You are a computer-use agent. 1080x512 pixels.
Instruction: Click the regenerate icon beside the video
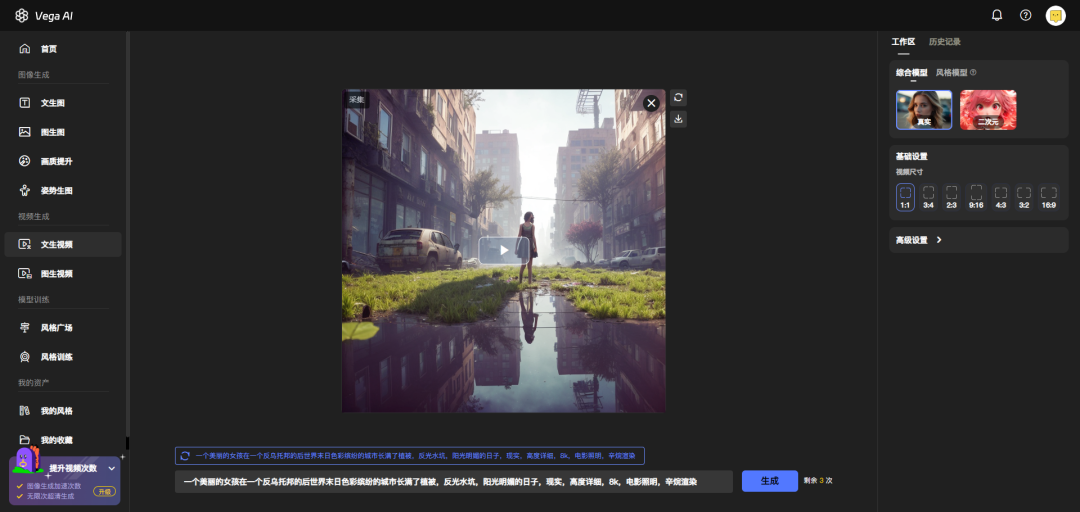(679, 97)
